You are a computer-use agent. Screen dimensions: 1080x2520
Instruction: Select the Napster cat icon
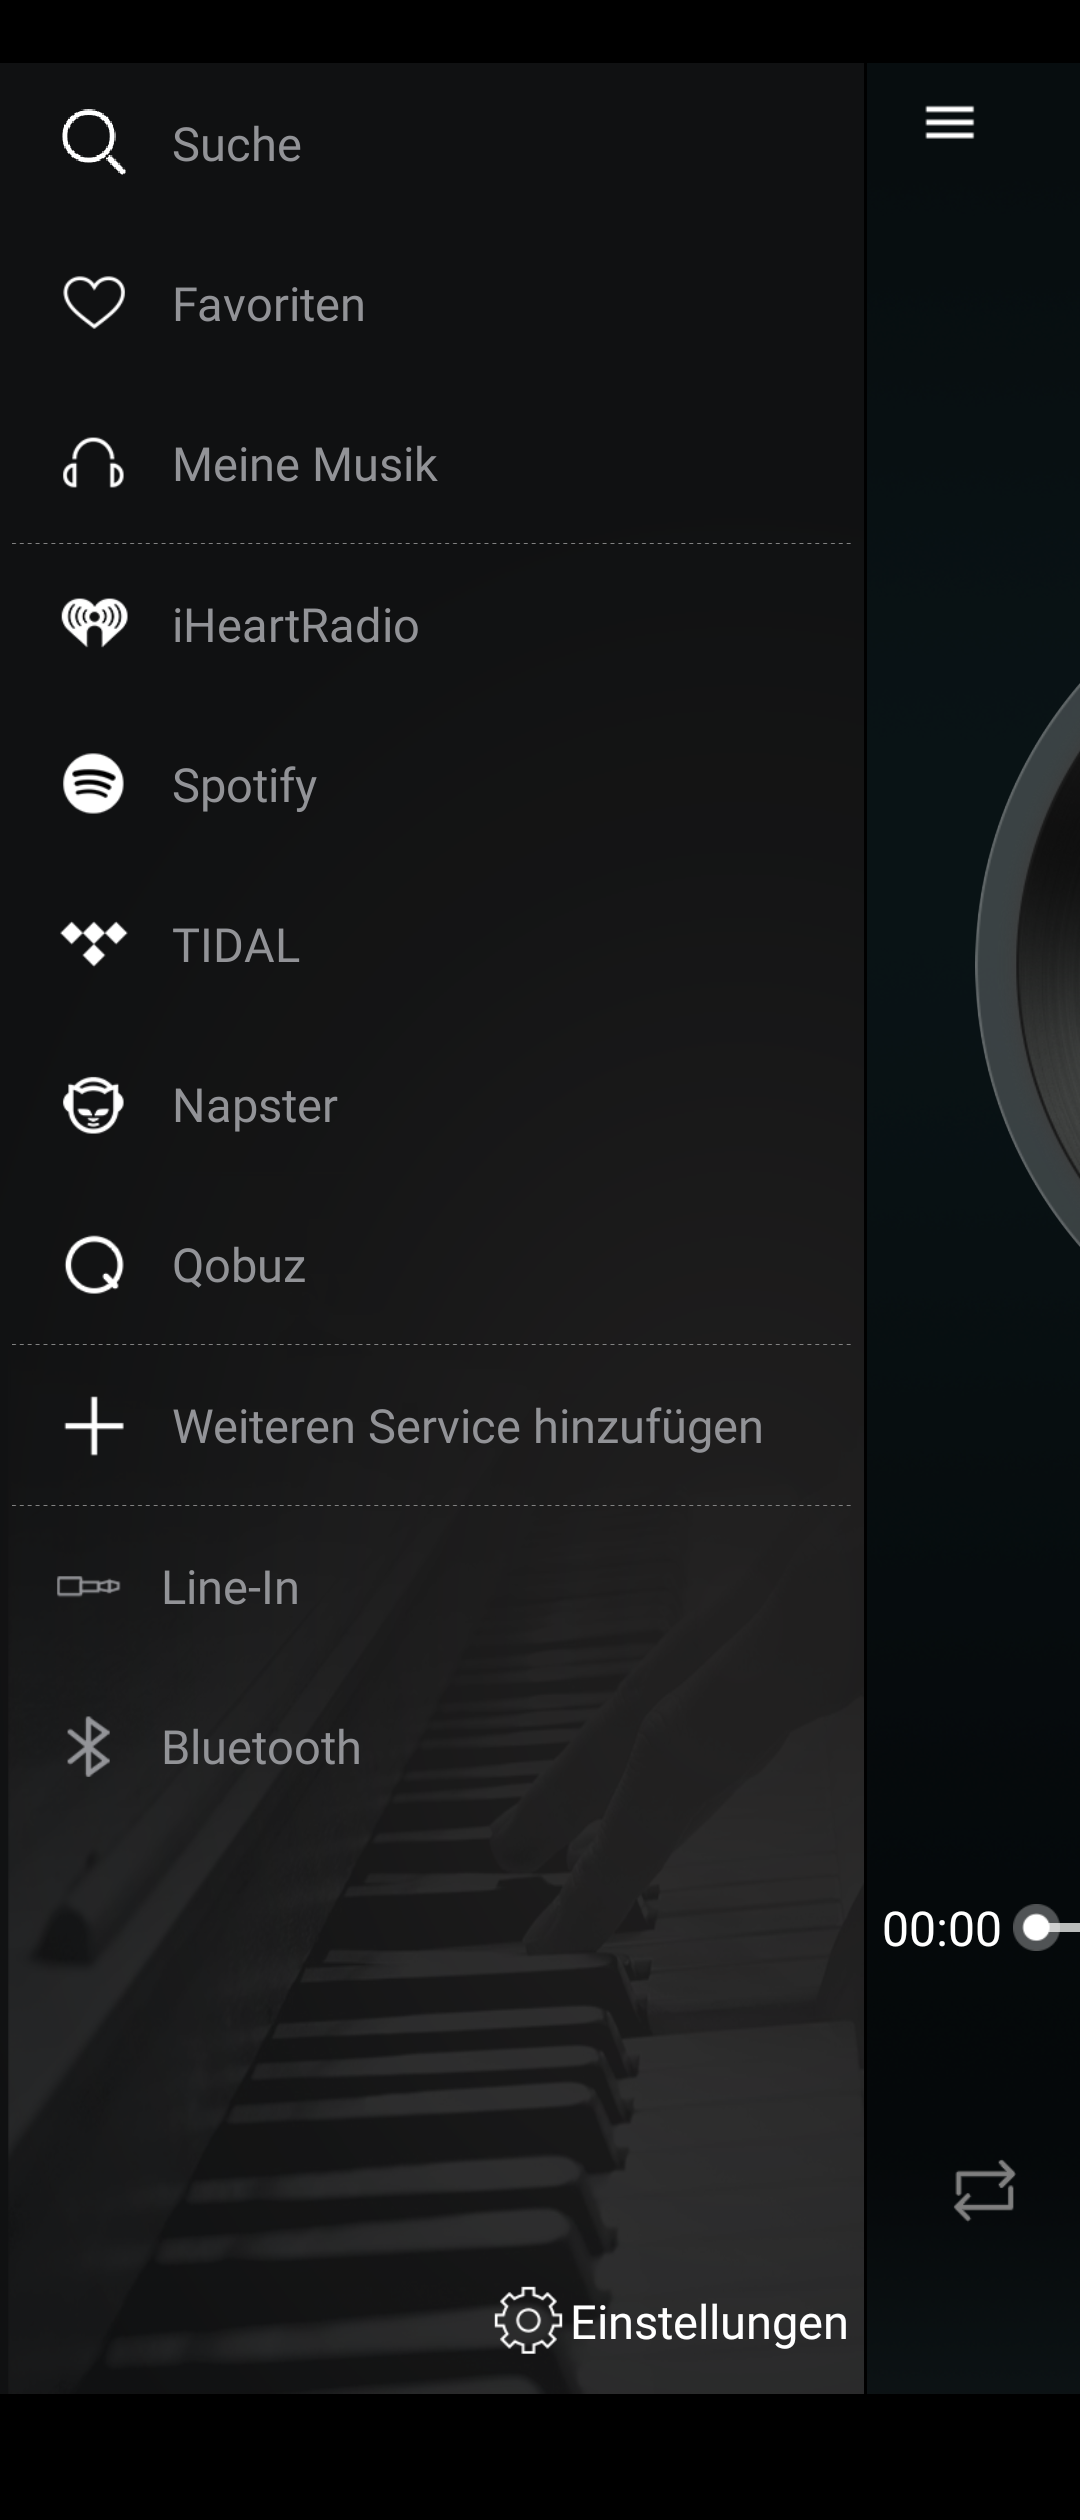click(93, 1105)
